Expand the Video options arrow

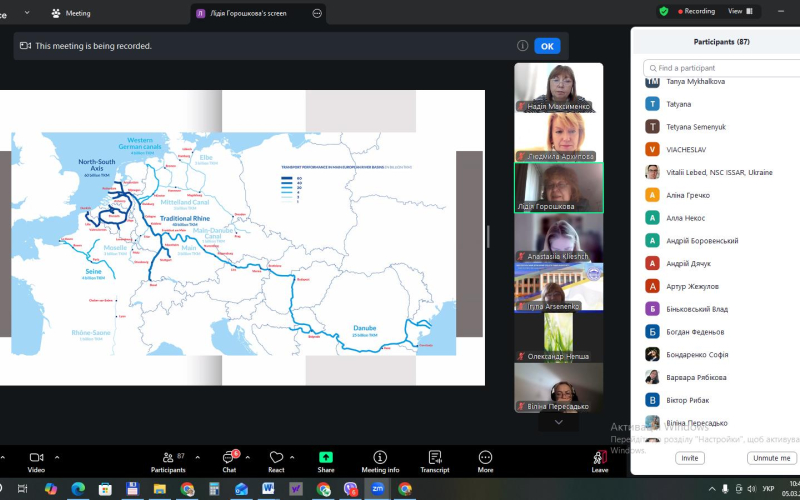tap(57, 457)
